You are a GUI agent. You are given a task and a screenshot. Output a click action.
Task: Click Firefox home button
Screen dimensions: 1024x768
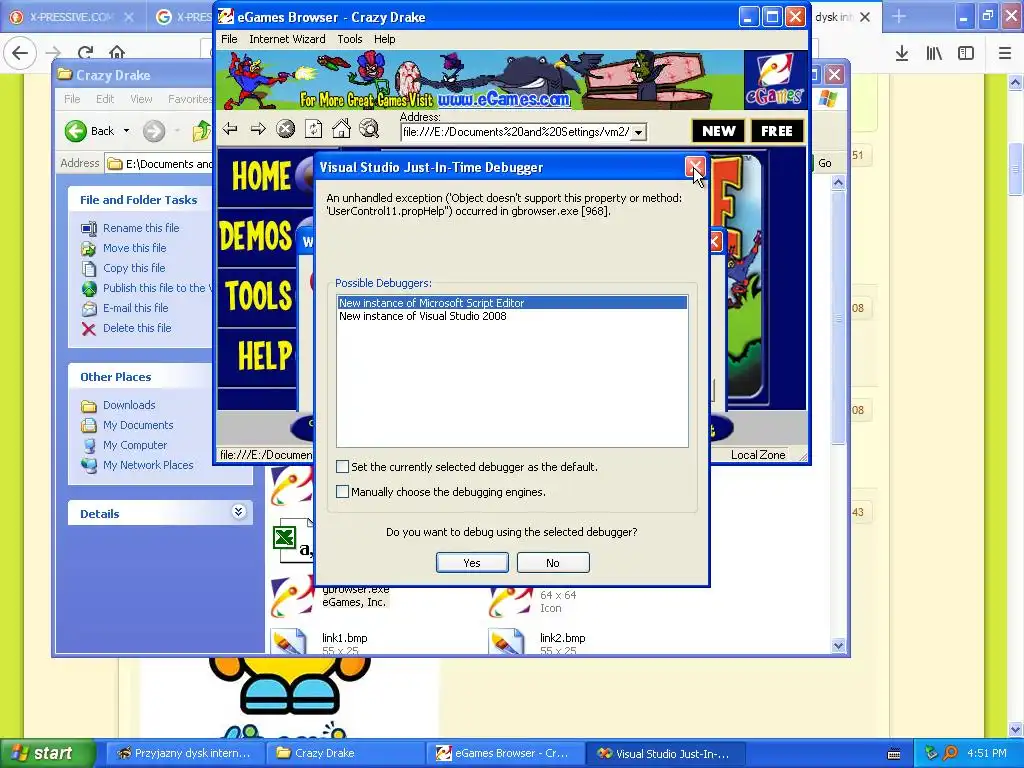(117, 53)
